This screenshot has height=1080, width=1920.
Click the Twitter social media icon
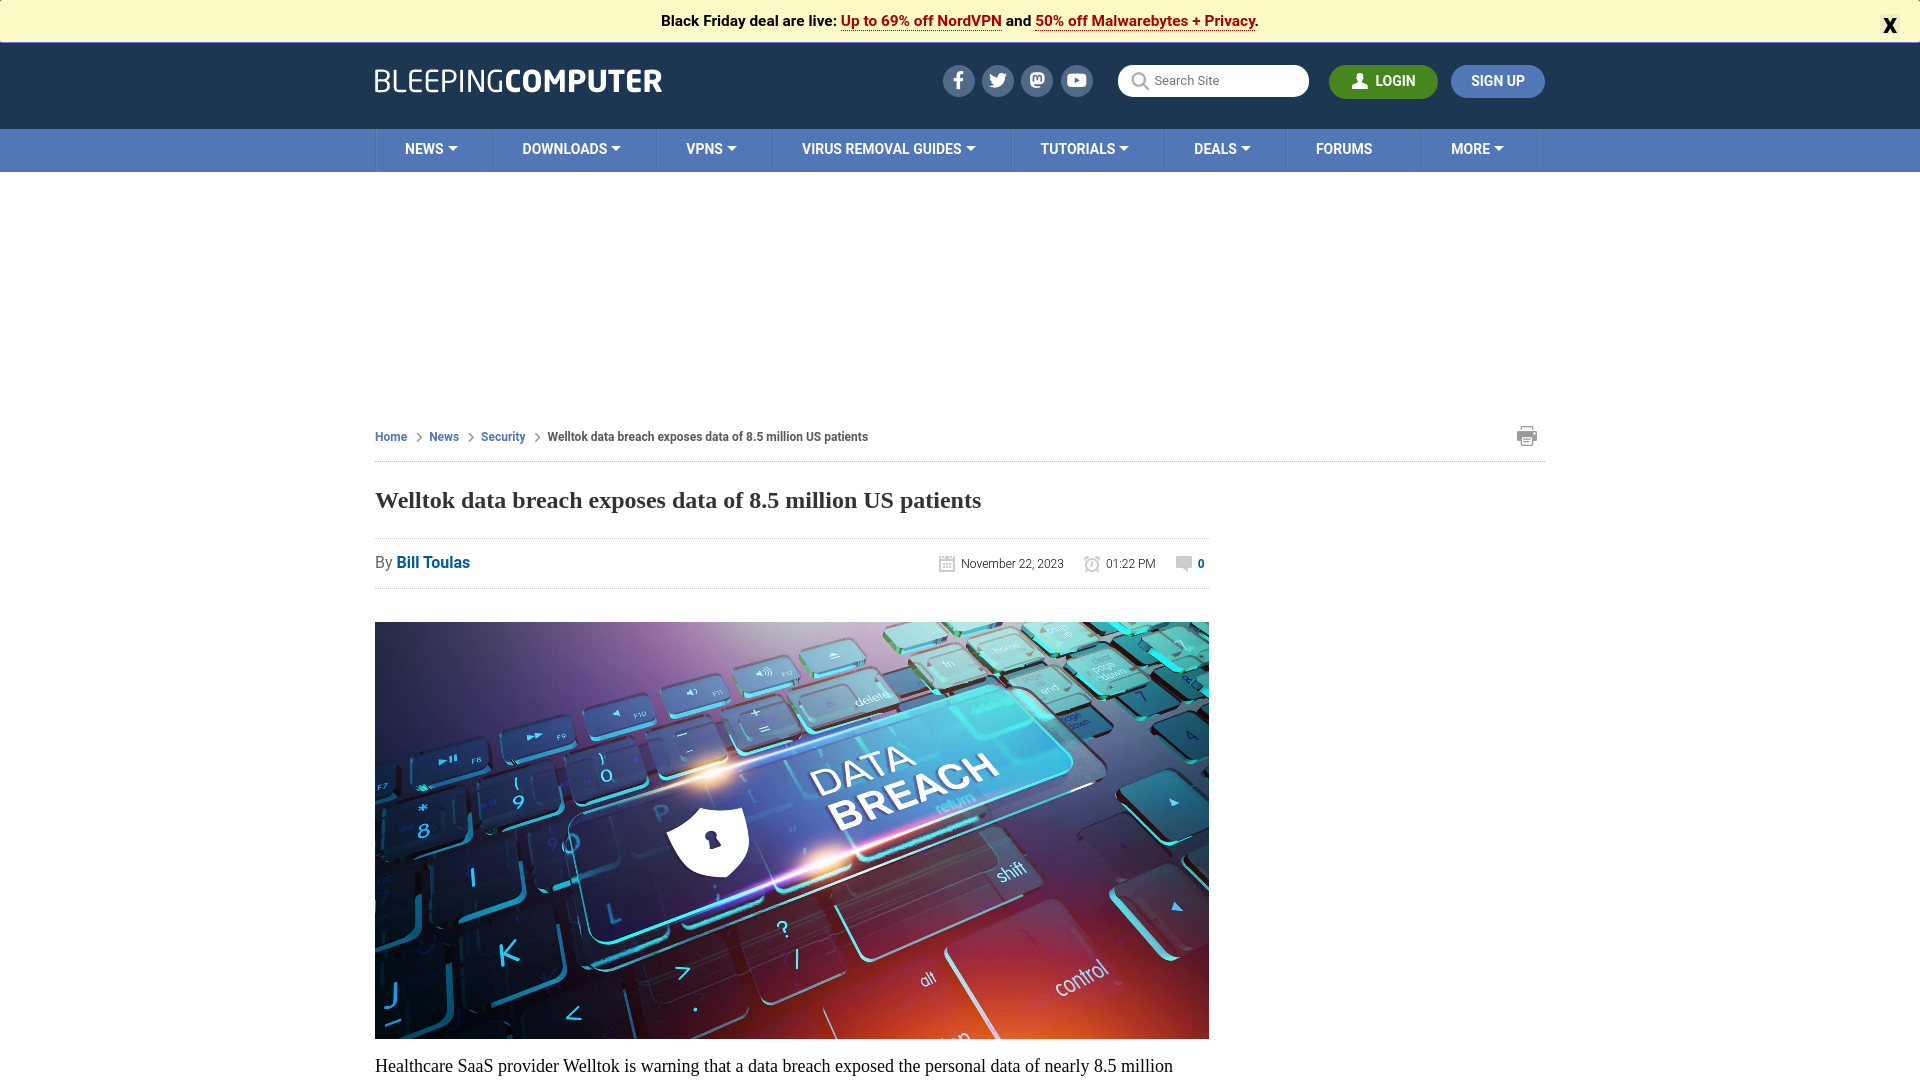[998, 80]
